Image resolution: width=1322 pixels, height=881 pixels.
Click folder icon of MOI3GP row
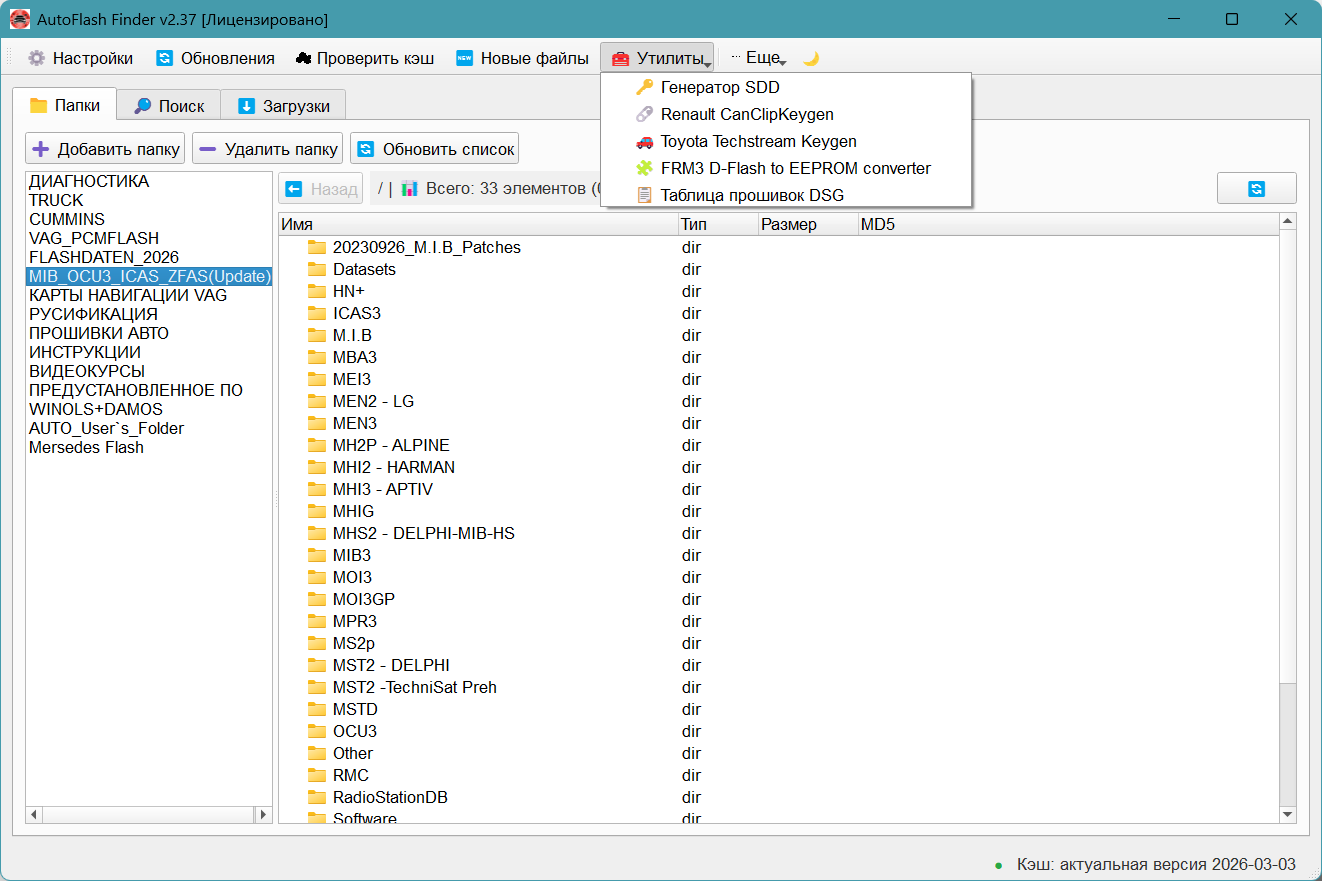coord(317,599)
